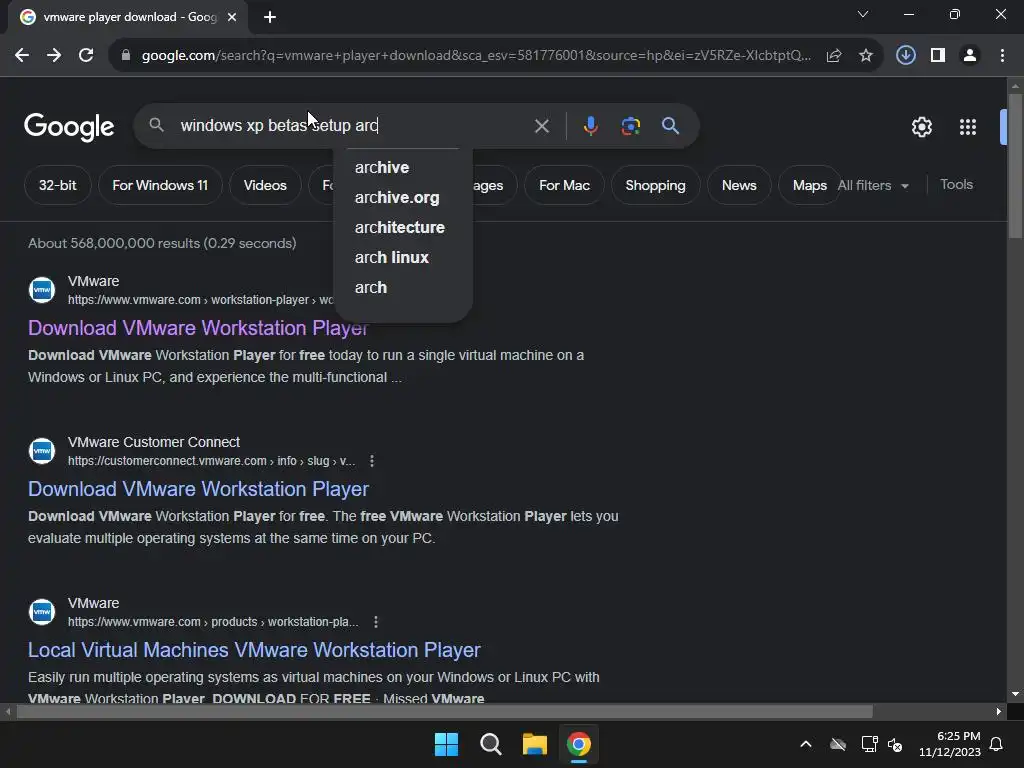The width and height of the screenshot is (1024, 768).
Task: Click the horizontal page scrollbar
Action: coord(444,712)
